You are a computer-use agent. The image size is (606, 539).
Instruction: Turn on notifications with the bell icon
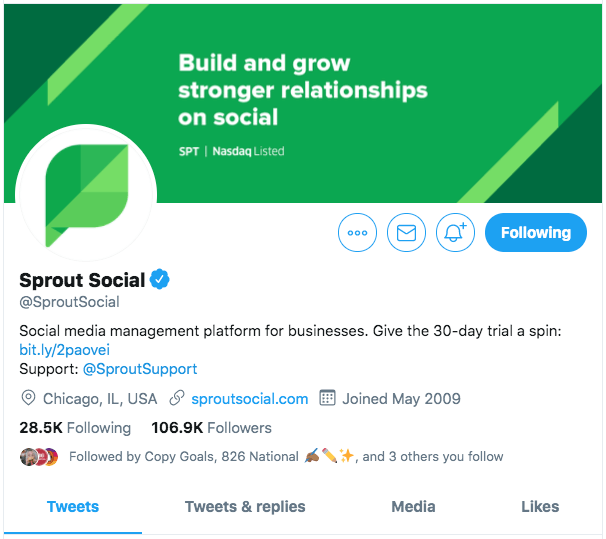[455, 233]
